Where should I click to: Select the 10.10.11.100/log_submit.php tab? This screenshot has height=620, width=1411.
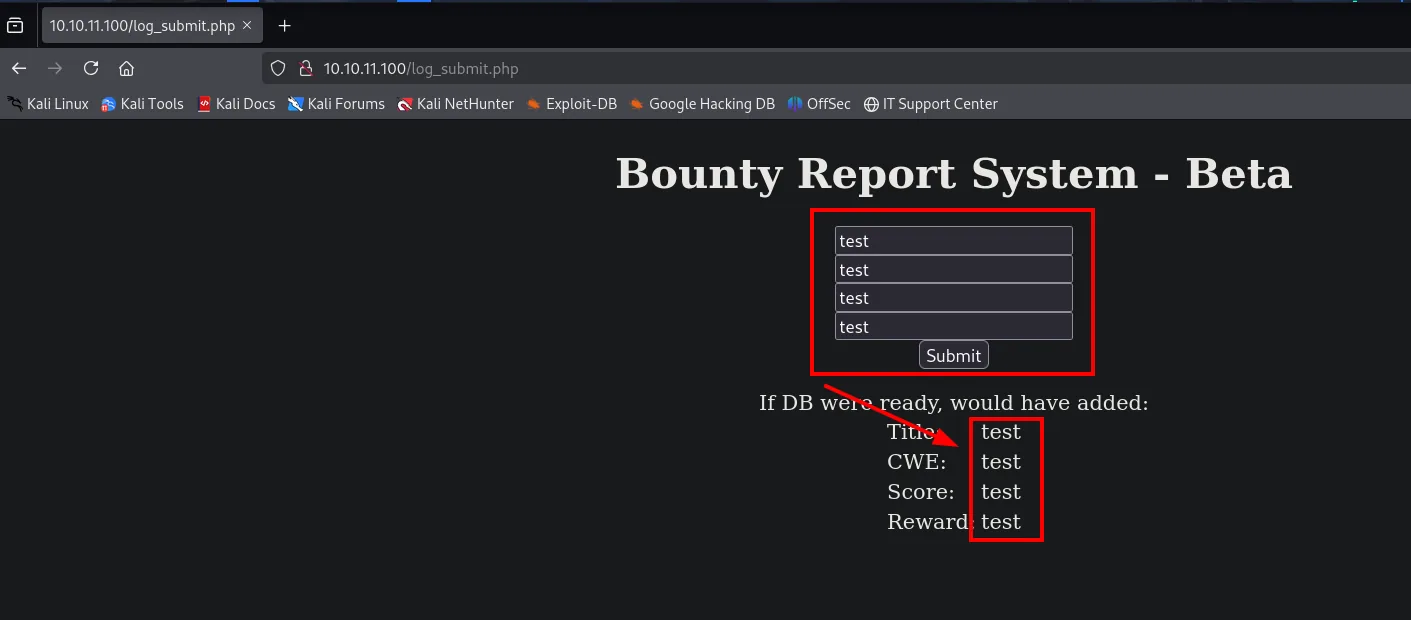[151, 25]
